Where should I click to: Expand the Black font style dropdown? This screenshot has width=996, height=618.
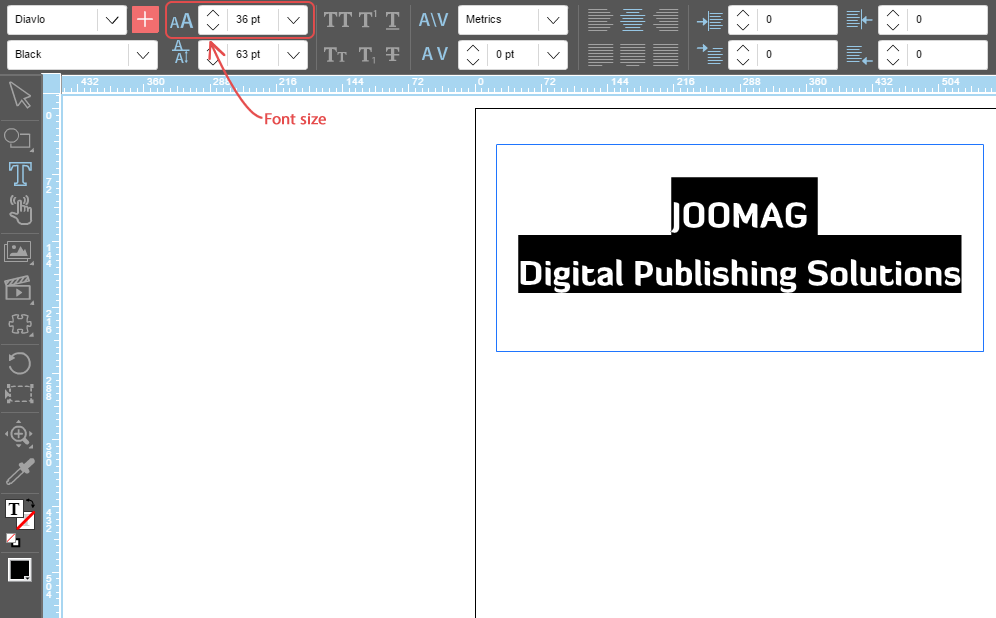point(142,55)
